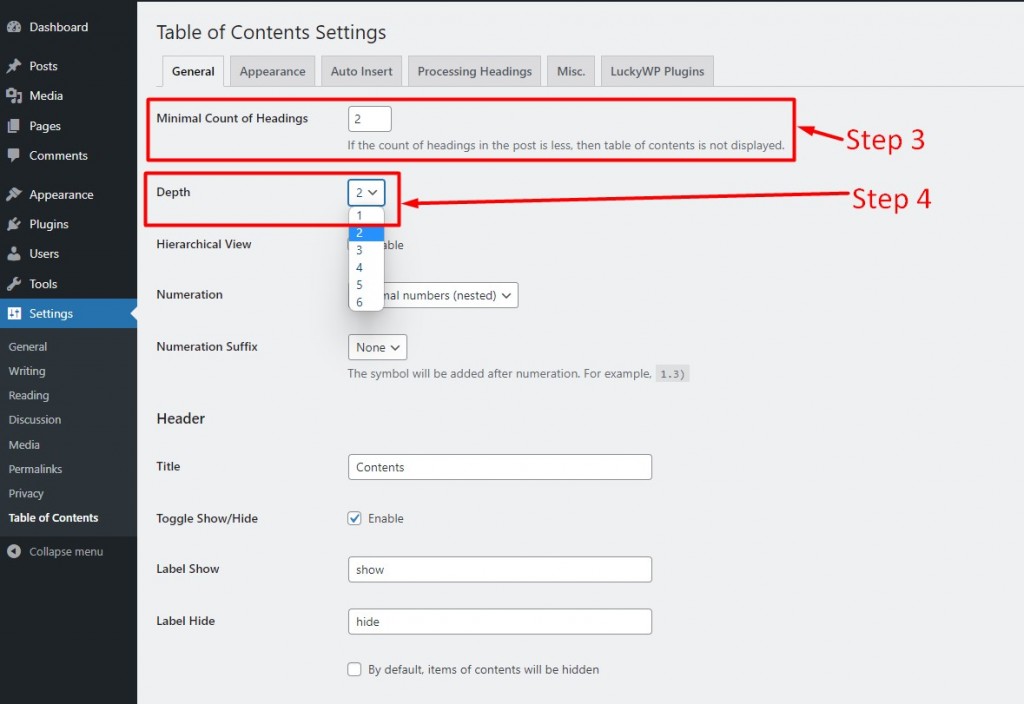Open the Reading settings submenu link
This screenshot has width=1024, height=704.
tap(29, 396)
